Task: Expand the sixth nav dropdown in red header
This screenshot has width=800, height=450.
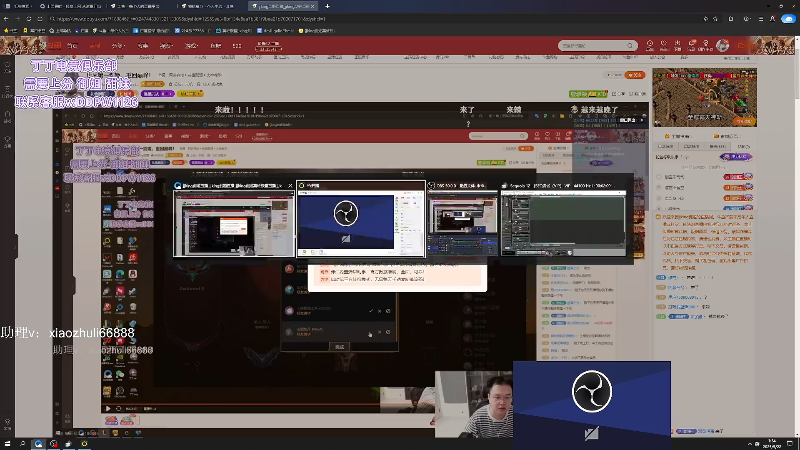Action: click(191, 46)
